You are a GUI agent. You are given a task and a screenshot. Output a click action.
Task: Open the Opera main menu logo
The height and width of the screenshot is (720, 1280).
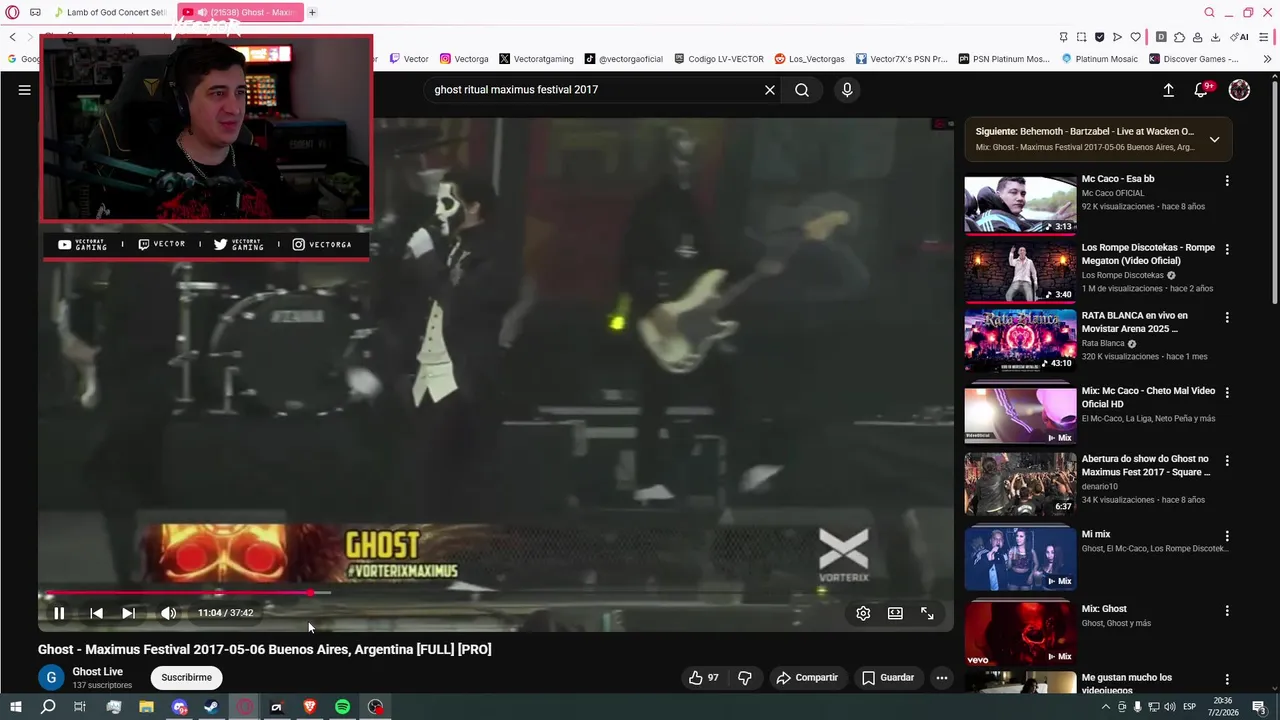point(12,12)
